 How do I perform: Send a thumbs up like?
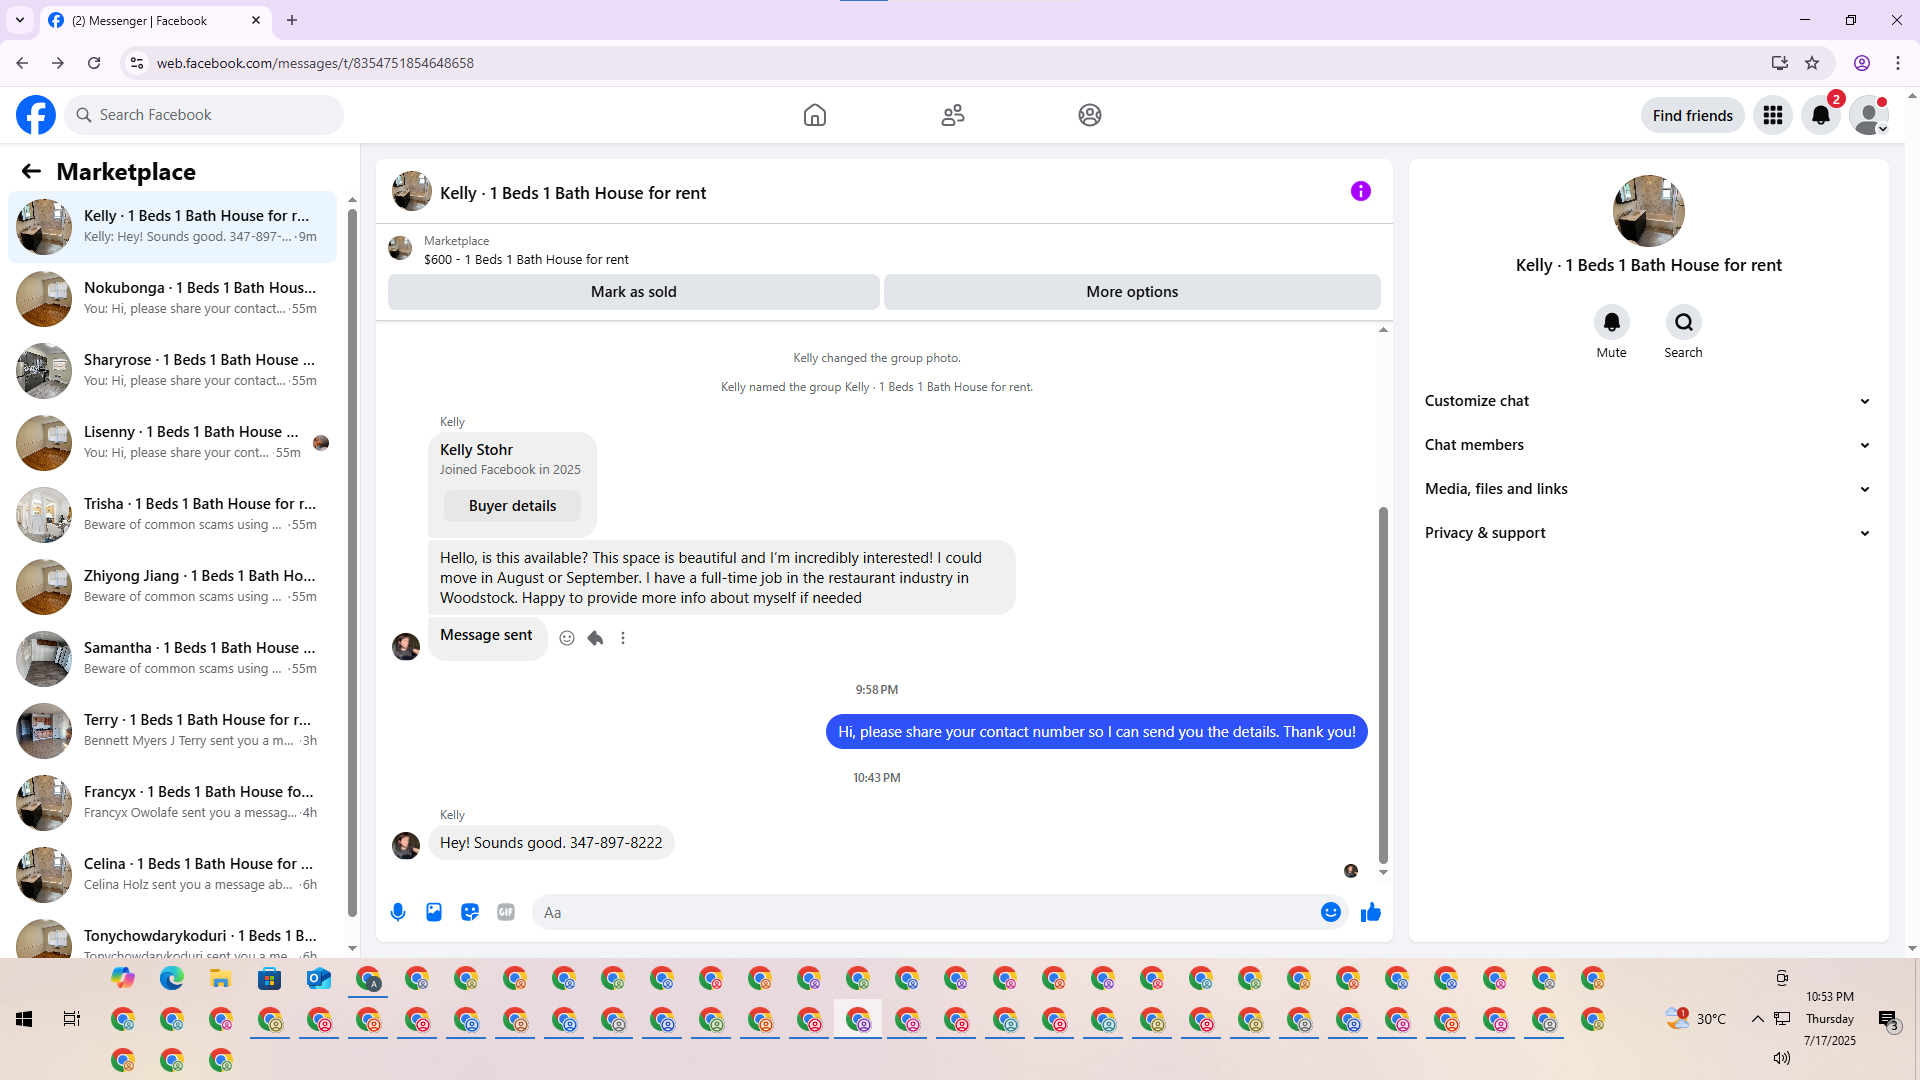point(1371,912)
